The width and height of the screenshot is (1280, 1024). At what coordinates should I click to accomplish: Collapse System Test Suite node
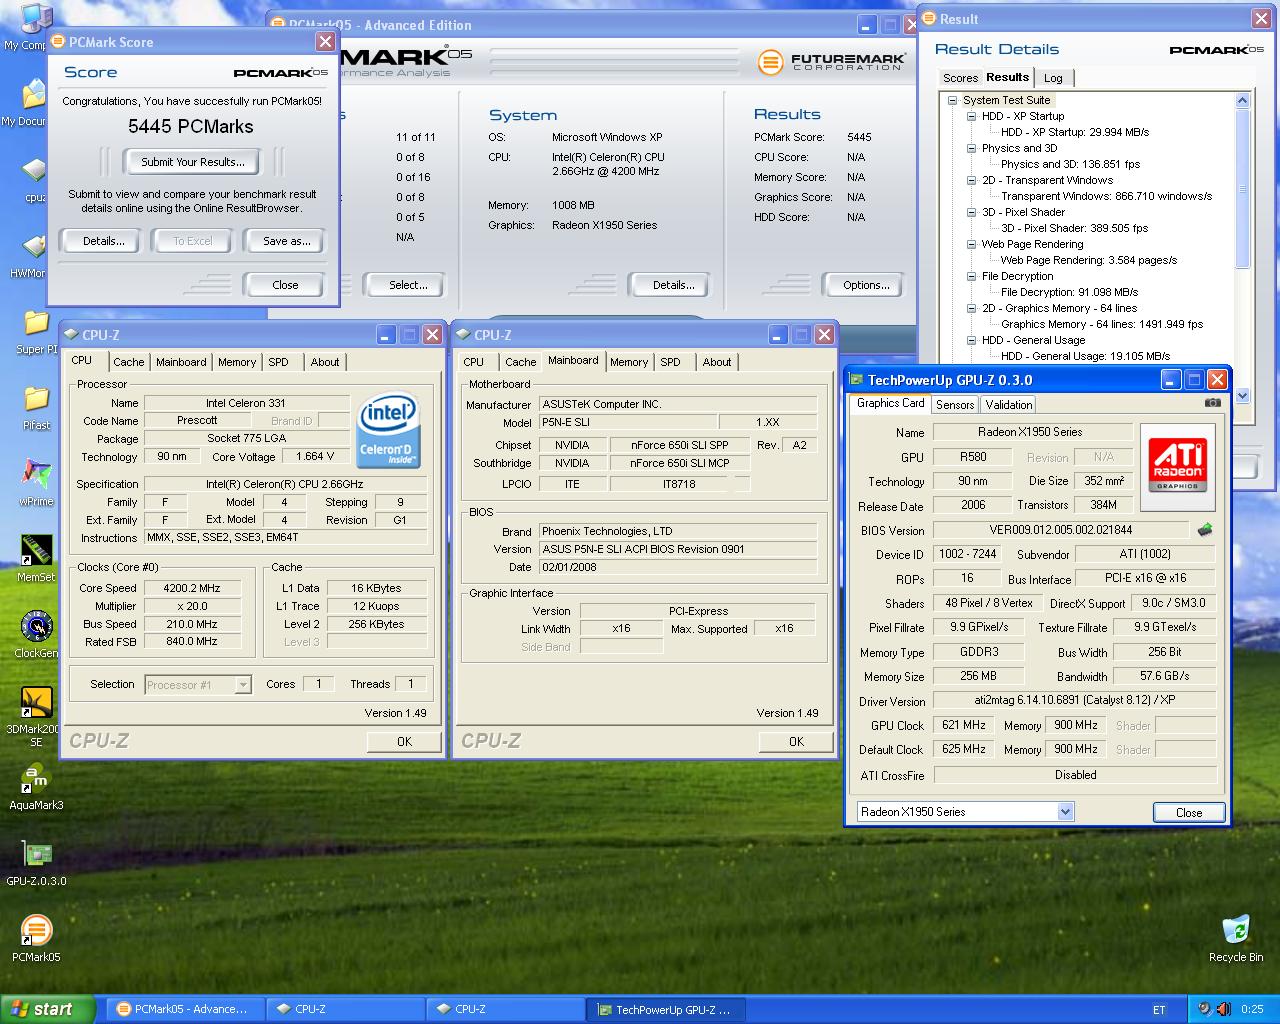click(953, 100)
